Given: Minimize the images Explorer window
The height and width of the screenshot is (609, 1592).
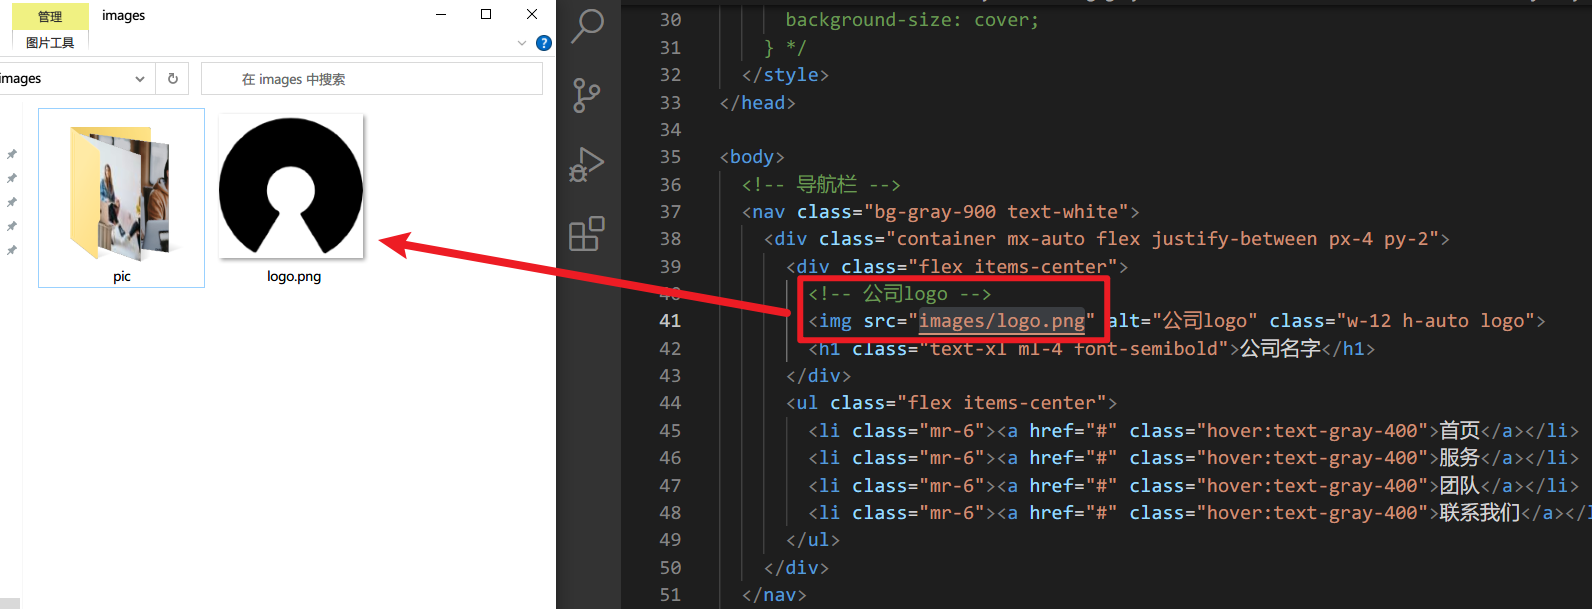Looking at the screenshot, I should coord(441,14).
